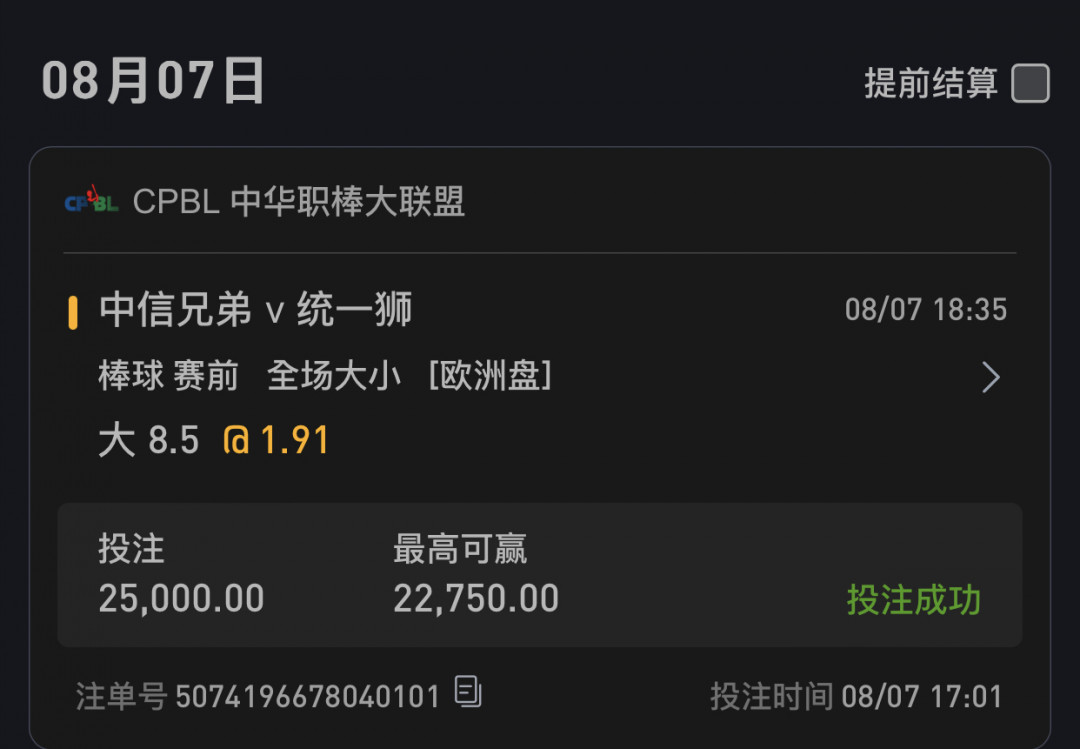Click the 08月07日 date header
The height and width of the screenshot is (749, 1080).
tap(153, 81)
